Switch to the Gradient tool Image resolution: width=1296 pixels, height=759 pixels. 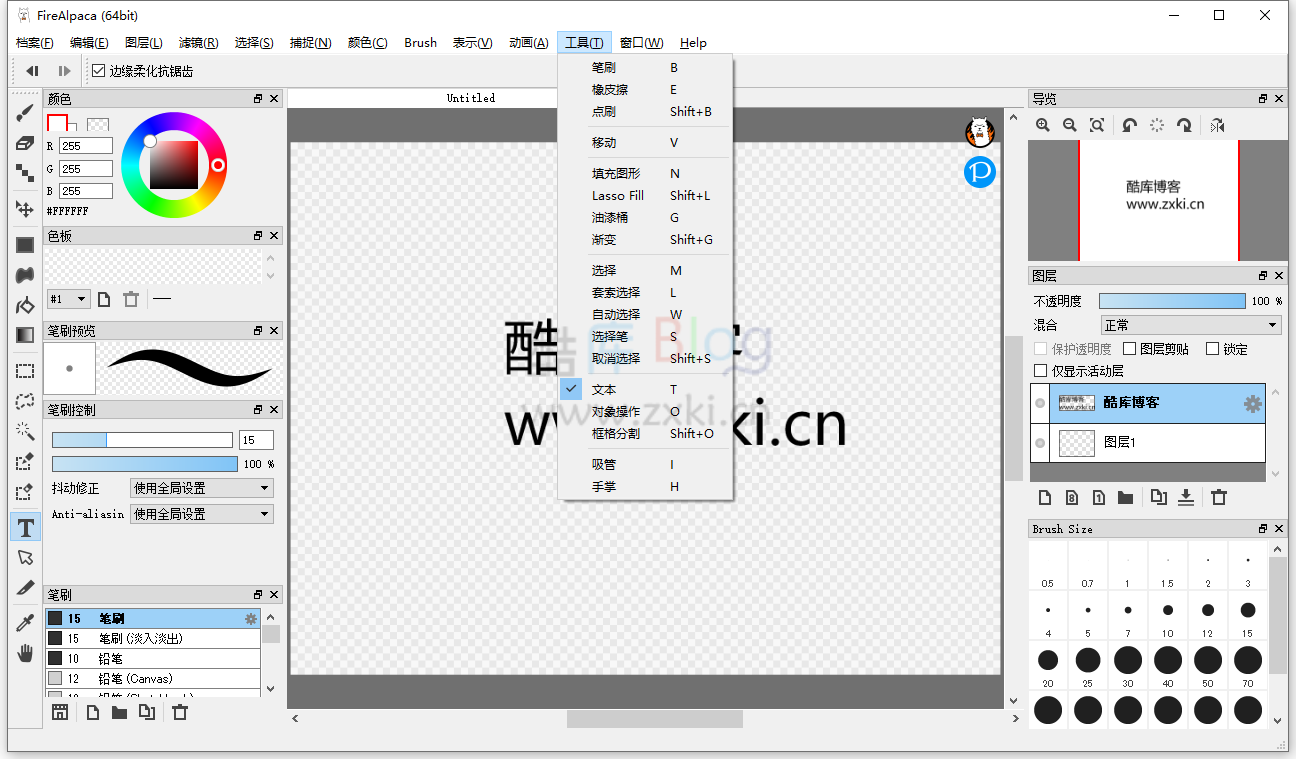click(x=25, y=336)
